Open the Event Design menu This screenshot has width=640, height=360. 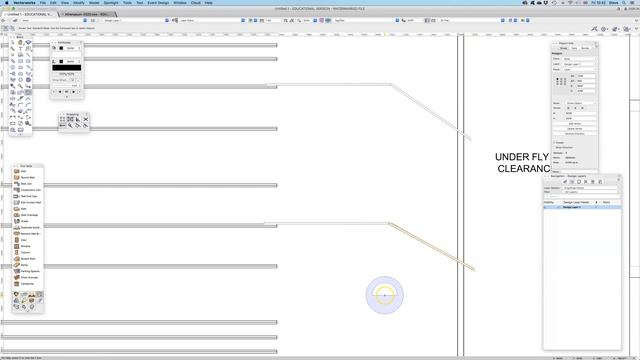coord(158,2)
